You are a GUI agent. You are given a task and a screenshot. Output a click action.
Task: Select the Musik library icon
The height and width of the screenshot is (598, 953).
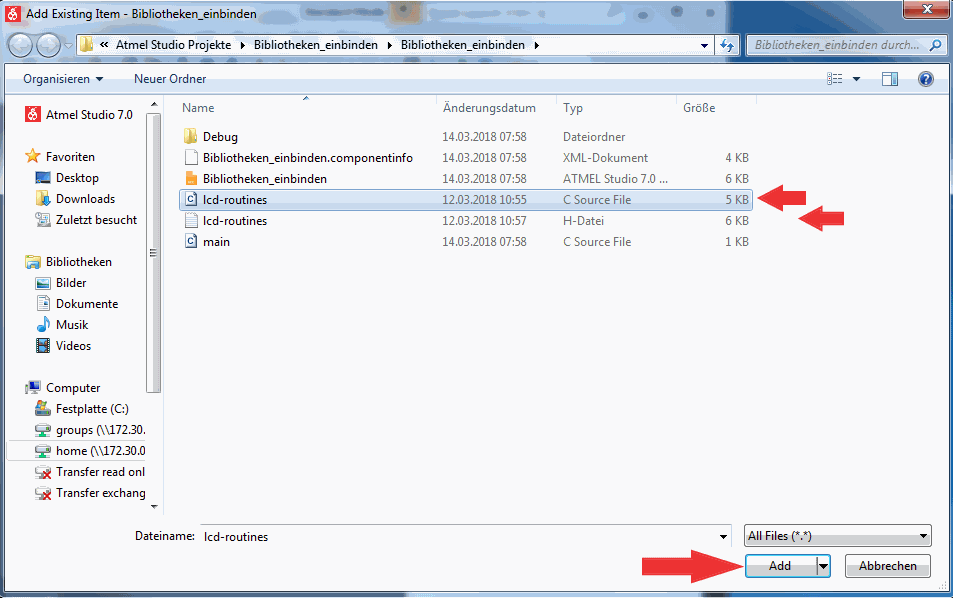[x=43, y=325]
